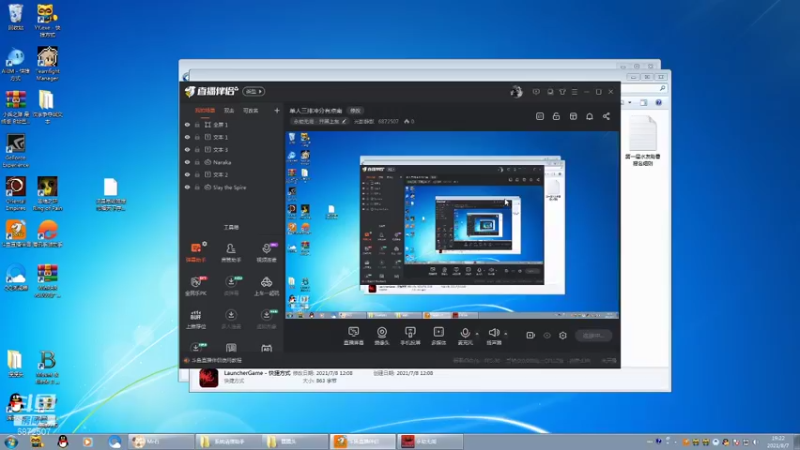The width and height of the screenshot is (800, 450).
Task: Open the skin shirt icon in the title bar
Action: (x=562, y=92)
